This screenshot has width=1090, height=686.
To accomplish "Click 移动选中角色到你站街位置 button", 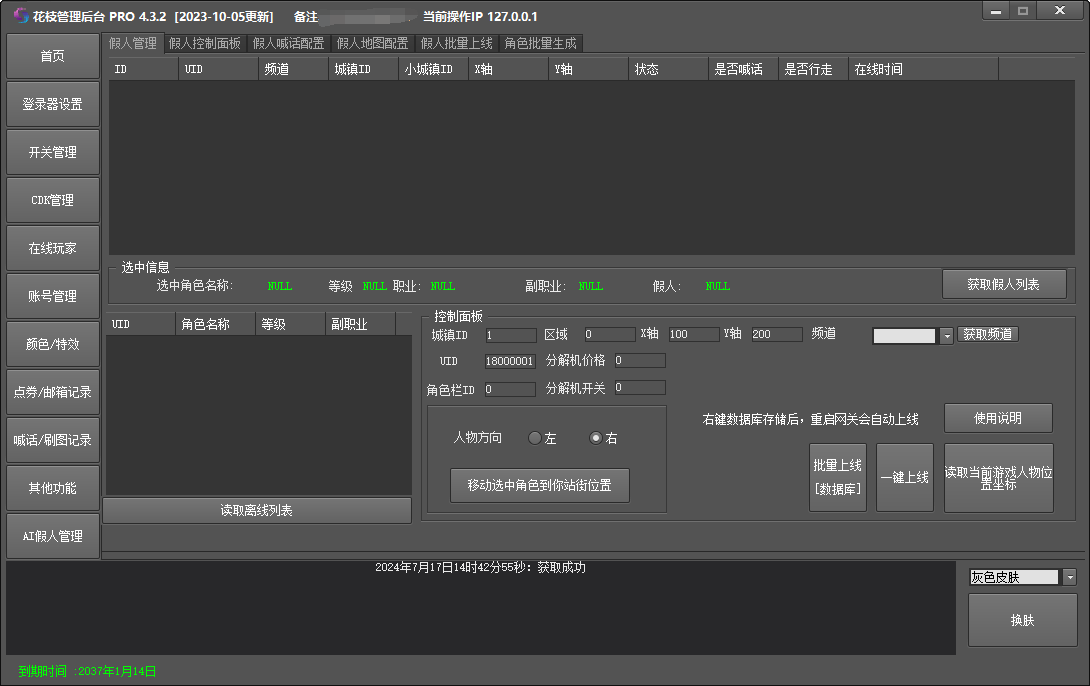I will pos(540,486).
